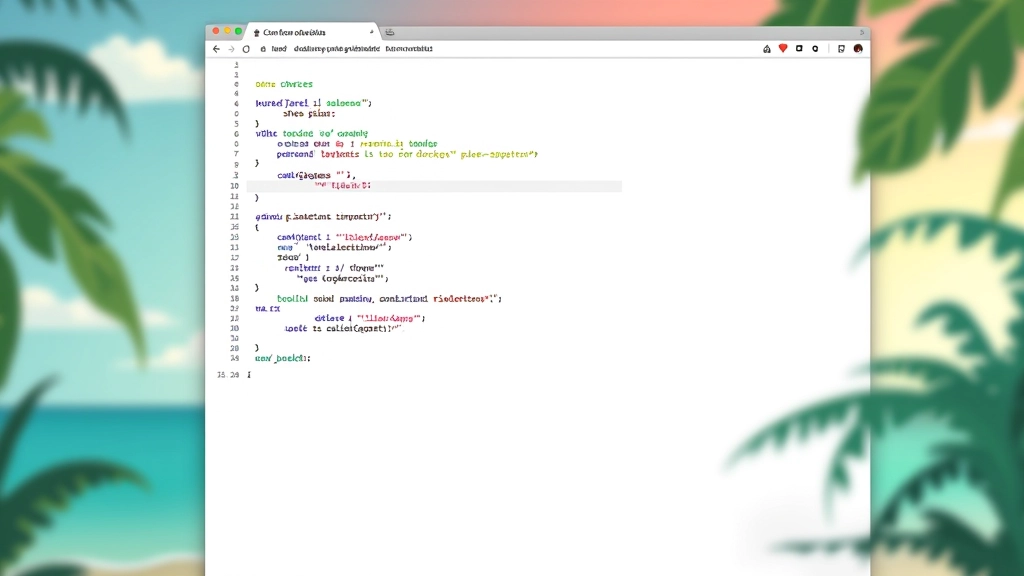Viewport: 1024px width, 576px height.
Task: Click the site favicon inside the address bar
Action: 263,48
